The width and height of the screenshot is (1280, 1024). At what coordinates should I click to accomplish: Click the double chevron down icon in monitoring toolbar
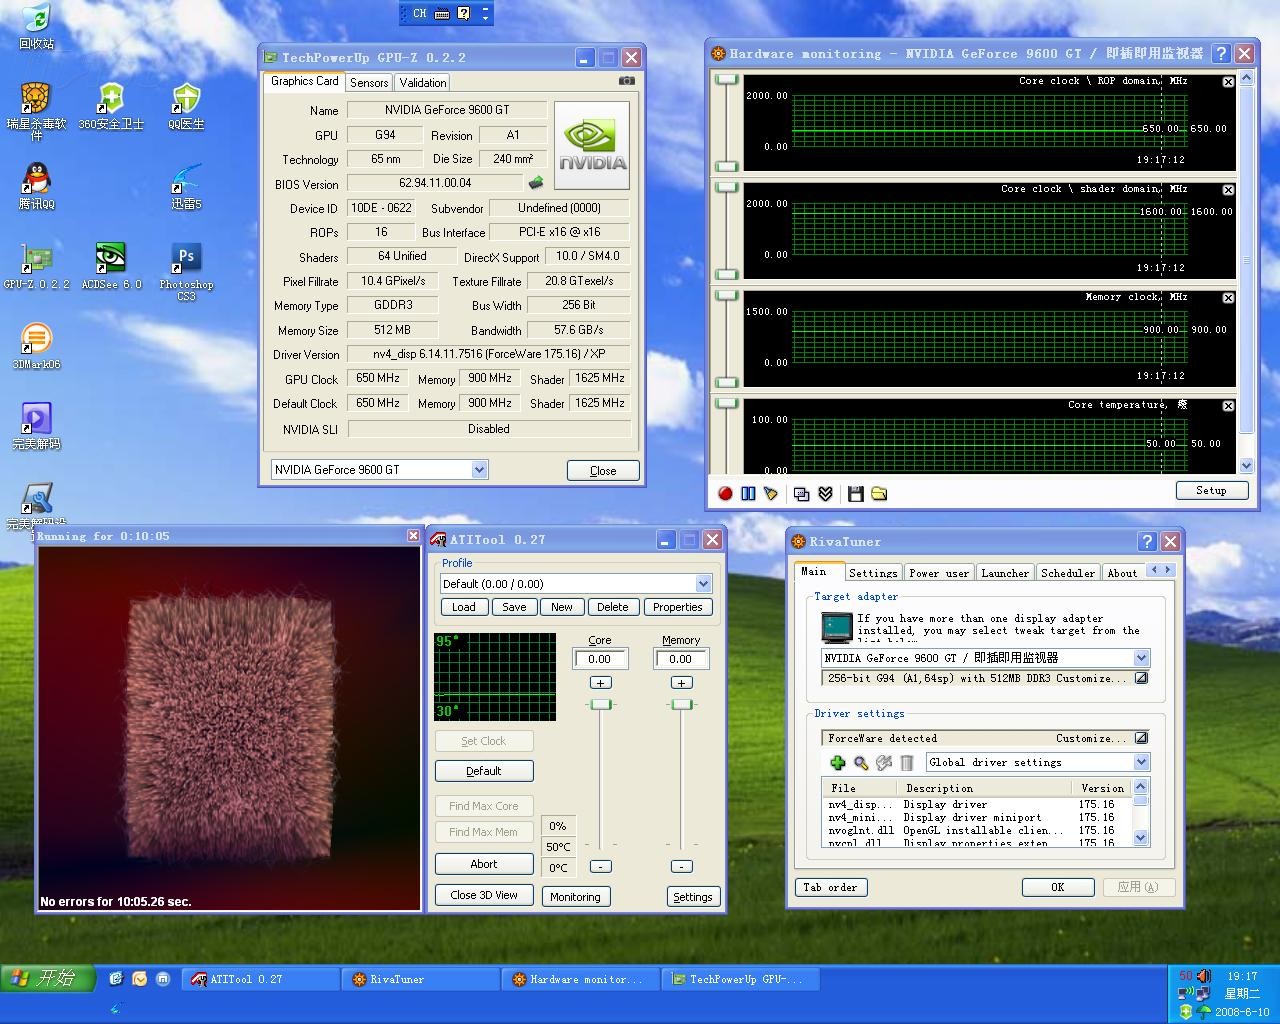pyautogui.click(x=825, y=493)
